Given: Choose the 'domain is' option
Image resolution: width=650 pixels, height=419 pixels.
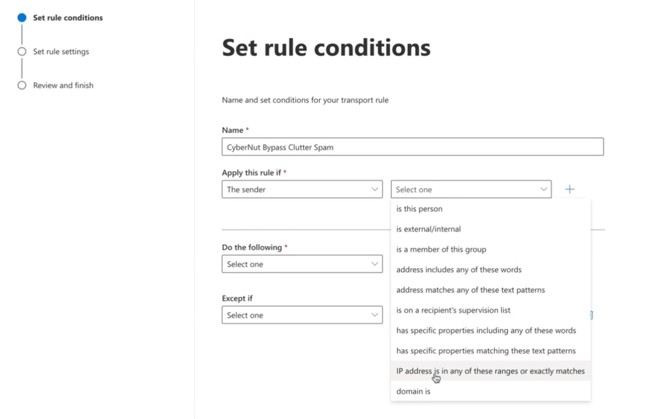Looking at the screenshot, I should (413, 392).
